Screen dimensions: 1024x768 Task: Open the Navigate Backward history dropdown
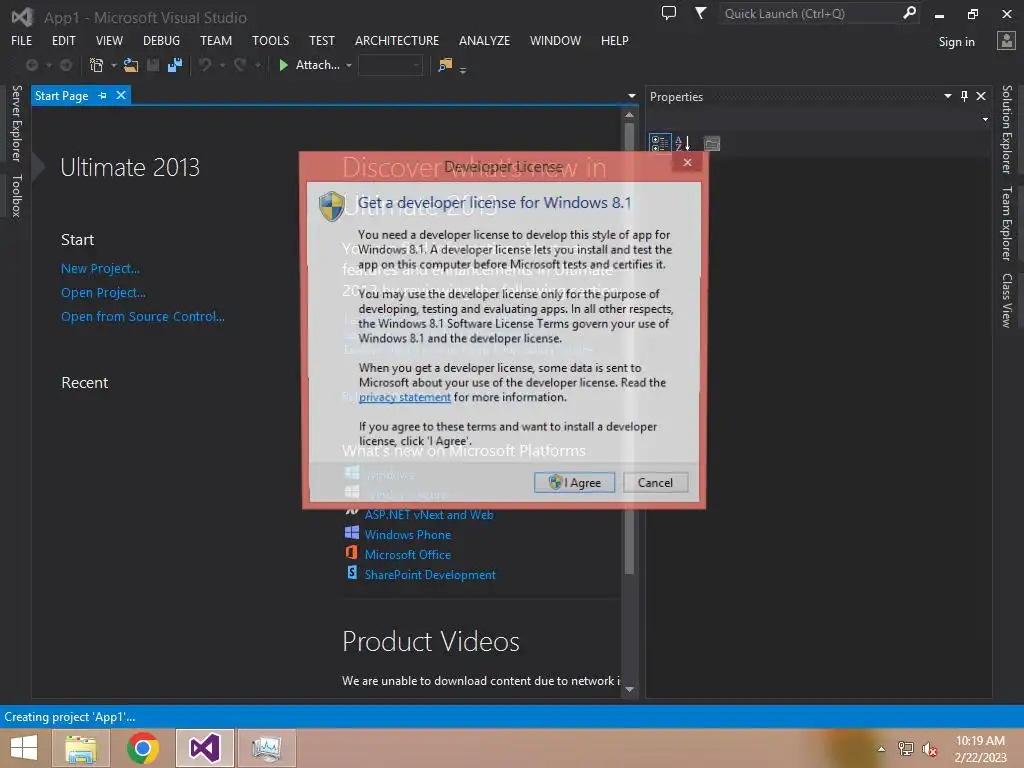pyautogui.click(x=48, y=65)
